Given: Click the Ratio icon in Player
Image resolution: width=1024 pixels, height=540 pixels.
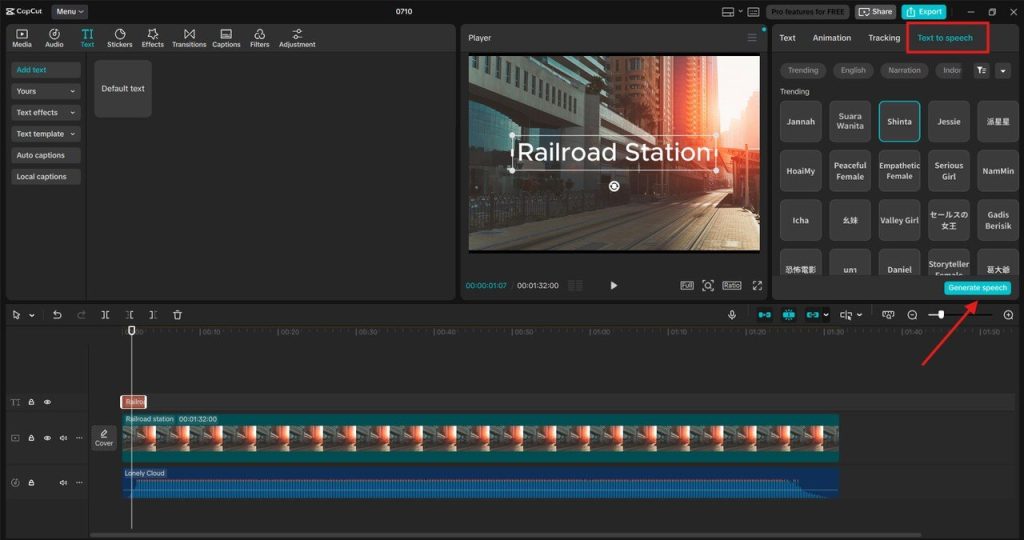Looking at the screenshot, I should tap(731, 285).
